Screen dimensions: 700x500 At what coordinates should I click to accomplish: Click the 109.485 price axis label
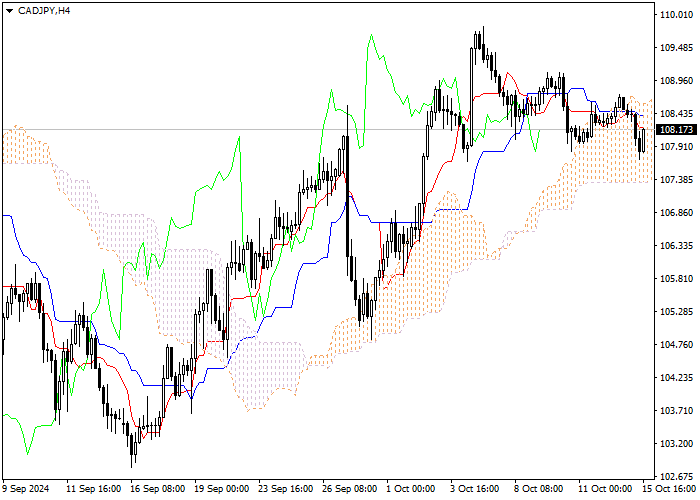[x=676, y=48]
